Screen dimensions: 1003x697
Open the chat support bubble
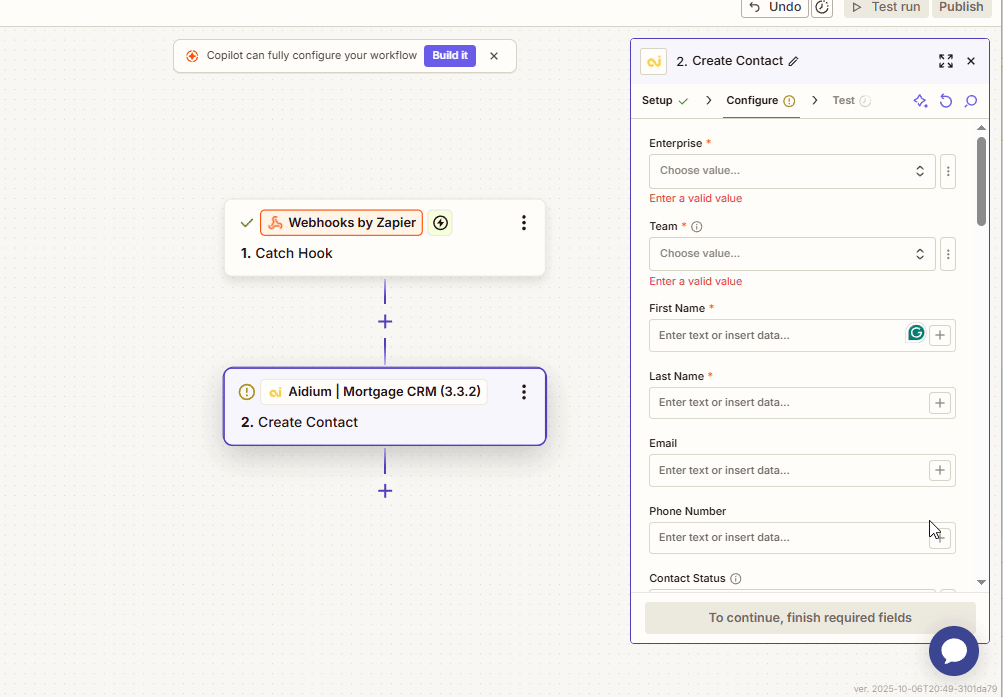(953, 651)
